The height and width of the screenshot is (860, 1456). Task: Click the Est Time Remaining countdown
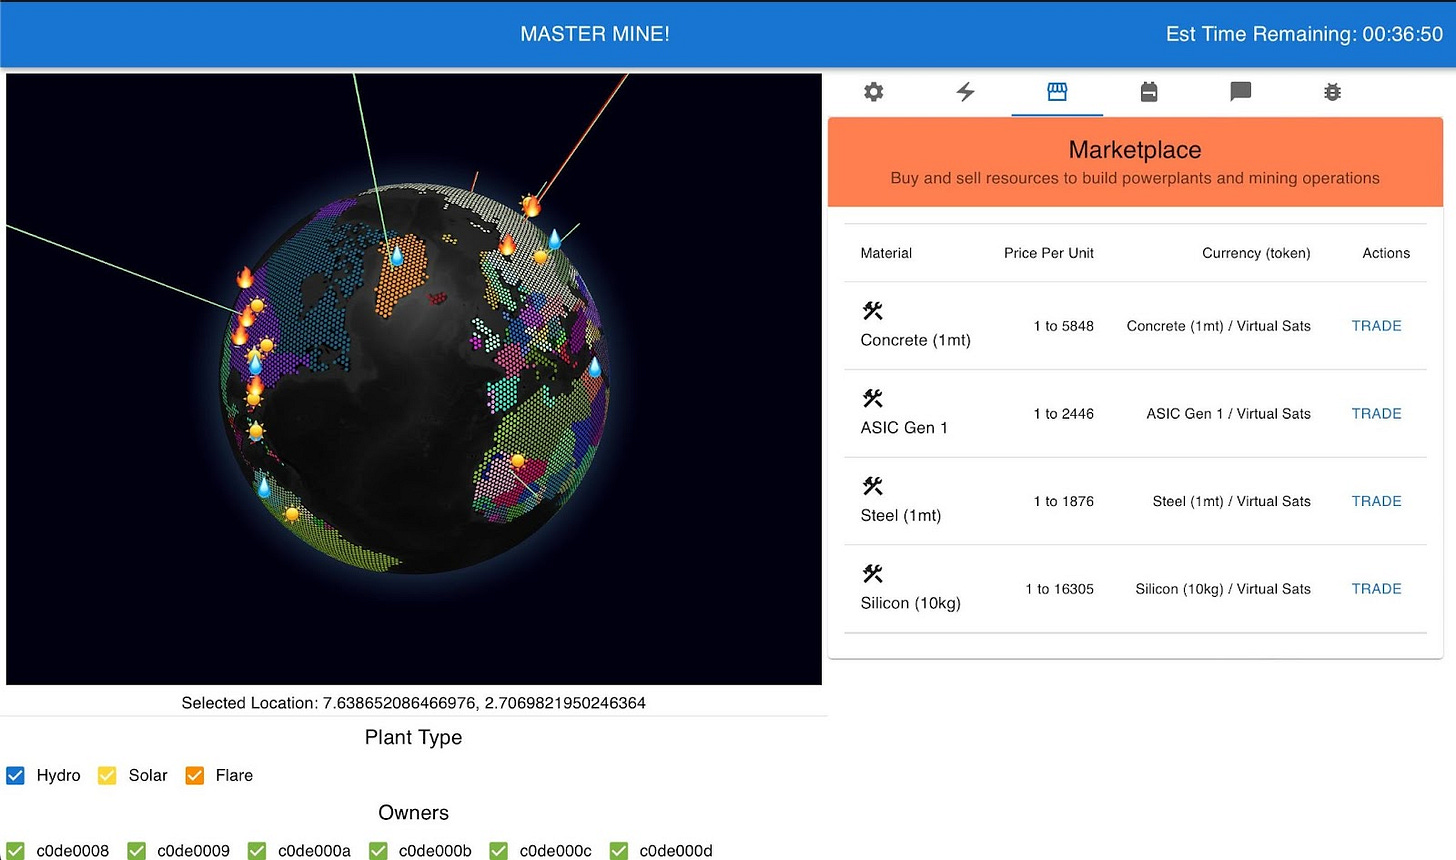pos(1304,34)
